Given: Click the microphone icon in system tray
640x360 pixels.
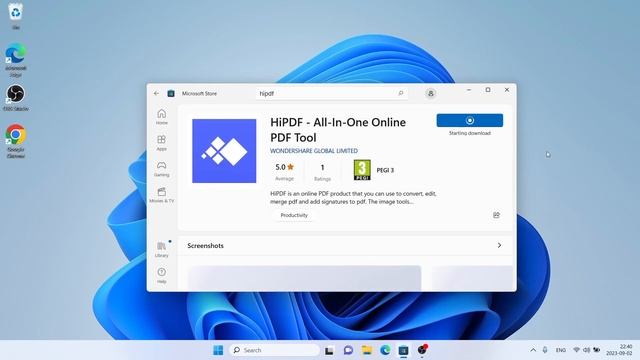Looking at the screenshot, I should 545,350.
